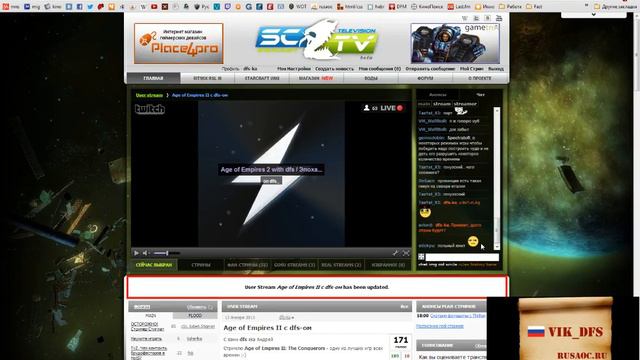Select the REAL STREAMS tab
The width and height of the screenshot is (640, 360).
(341, 265)
